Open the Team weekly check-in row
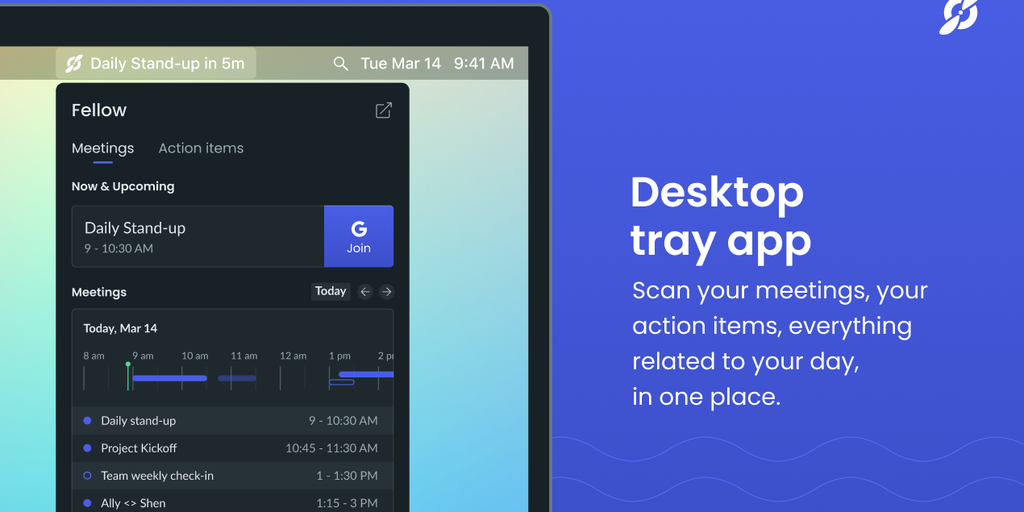The width and height of the screenshot is (1024, 512). (232, 475)
